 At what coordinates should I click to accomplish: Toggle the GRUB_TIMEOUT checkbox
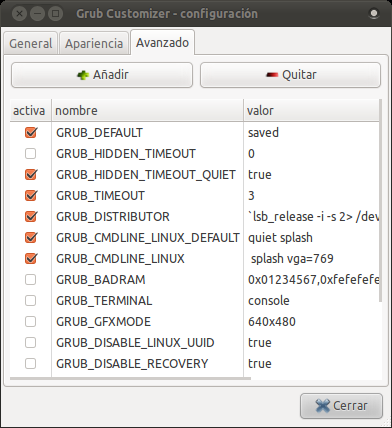[x=31, y=196]
